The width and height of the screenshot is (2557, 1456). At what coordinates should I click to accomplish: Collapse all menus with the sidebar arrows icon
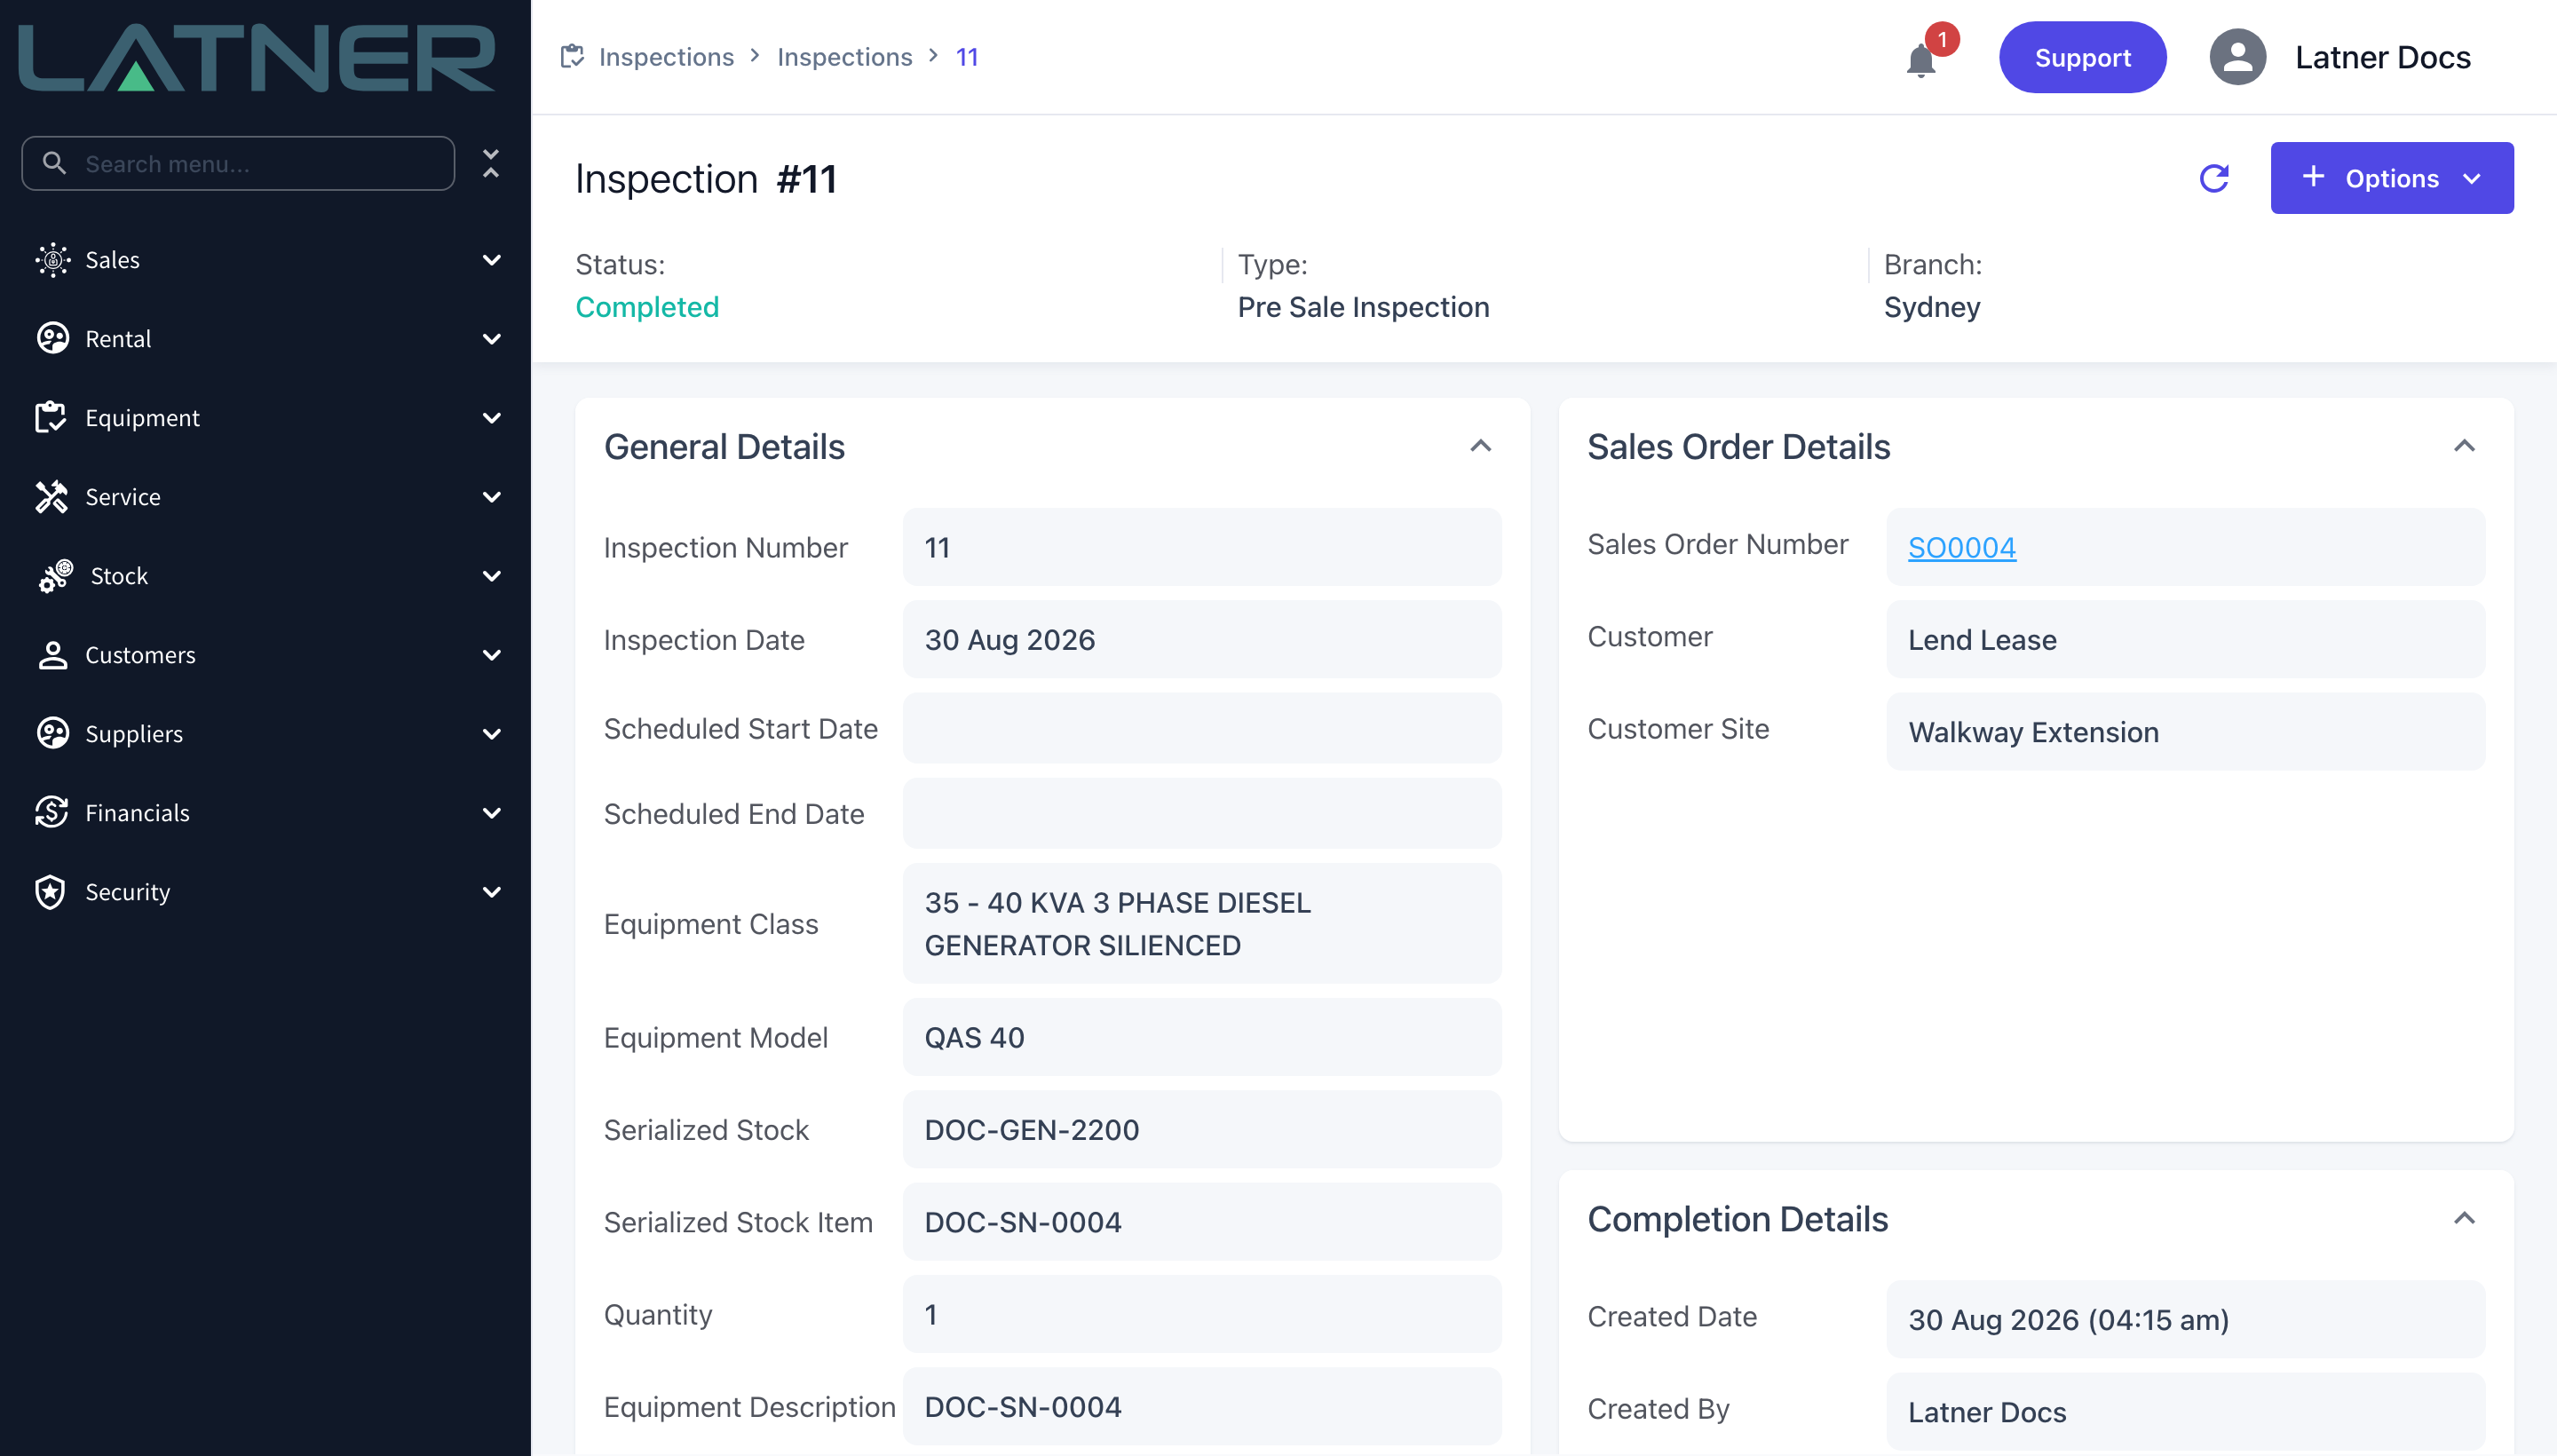coord(491,163)
